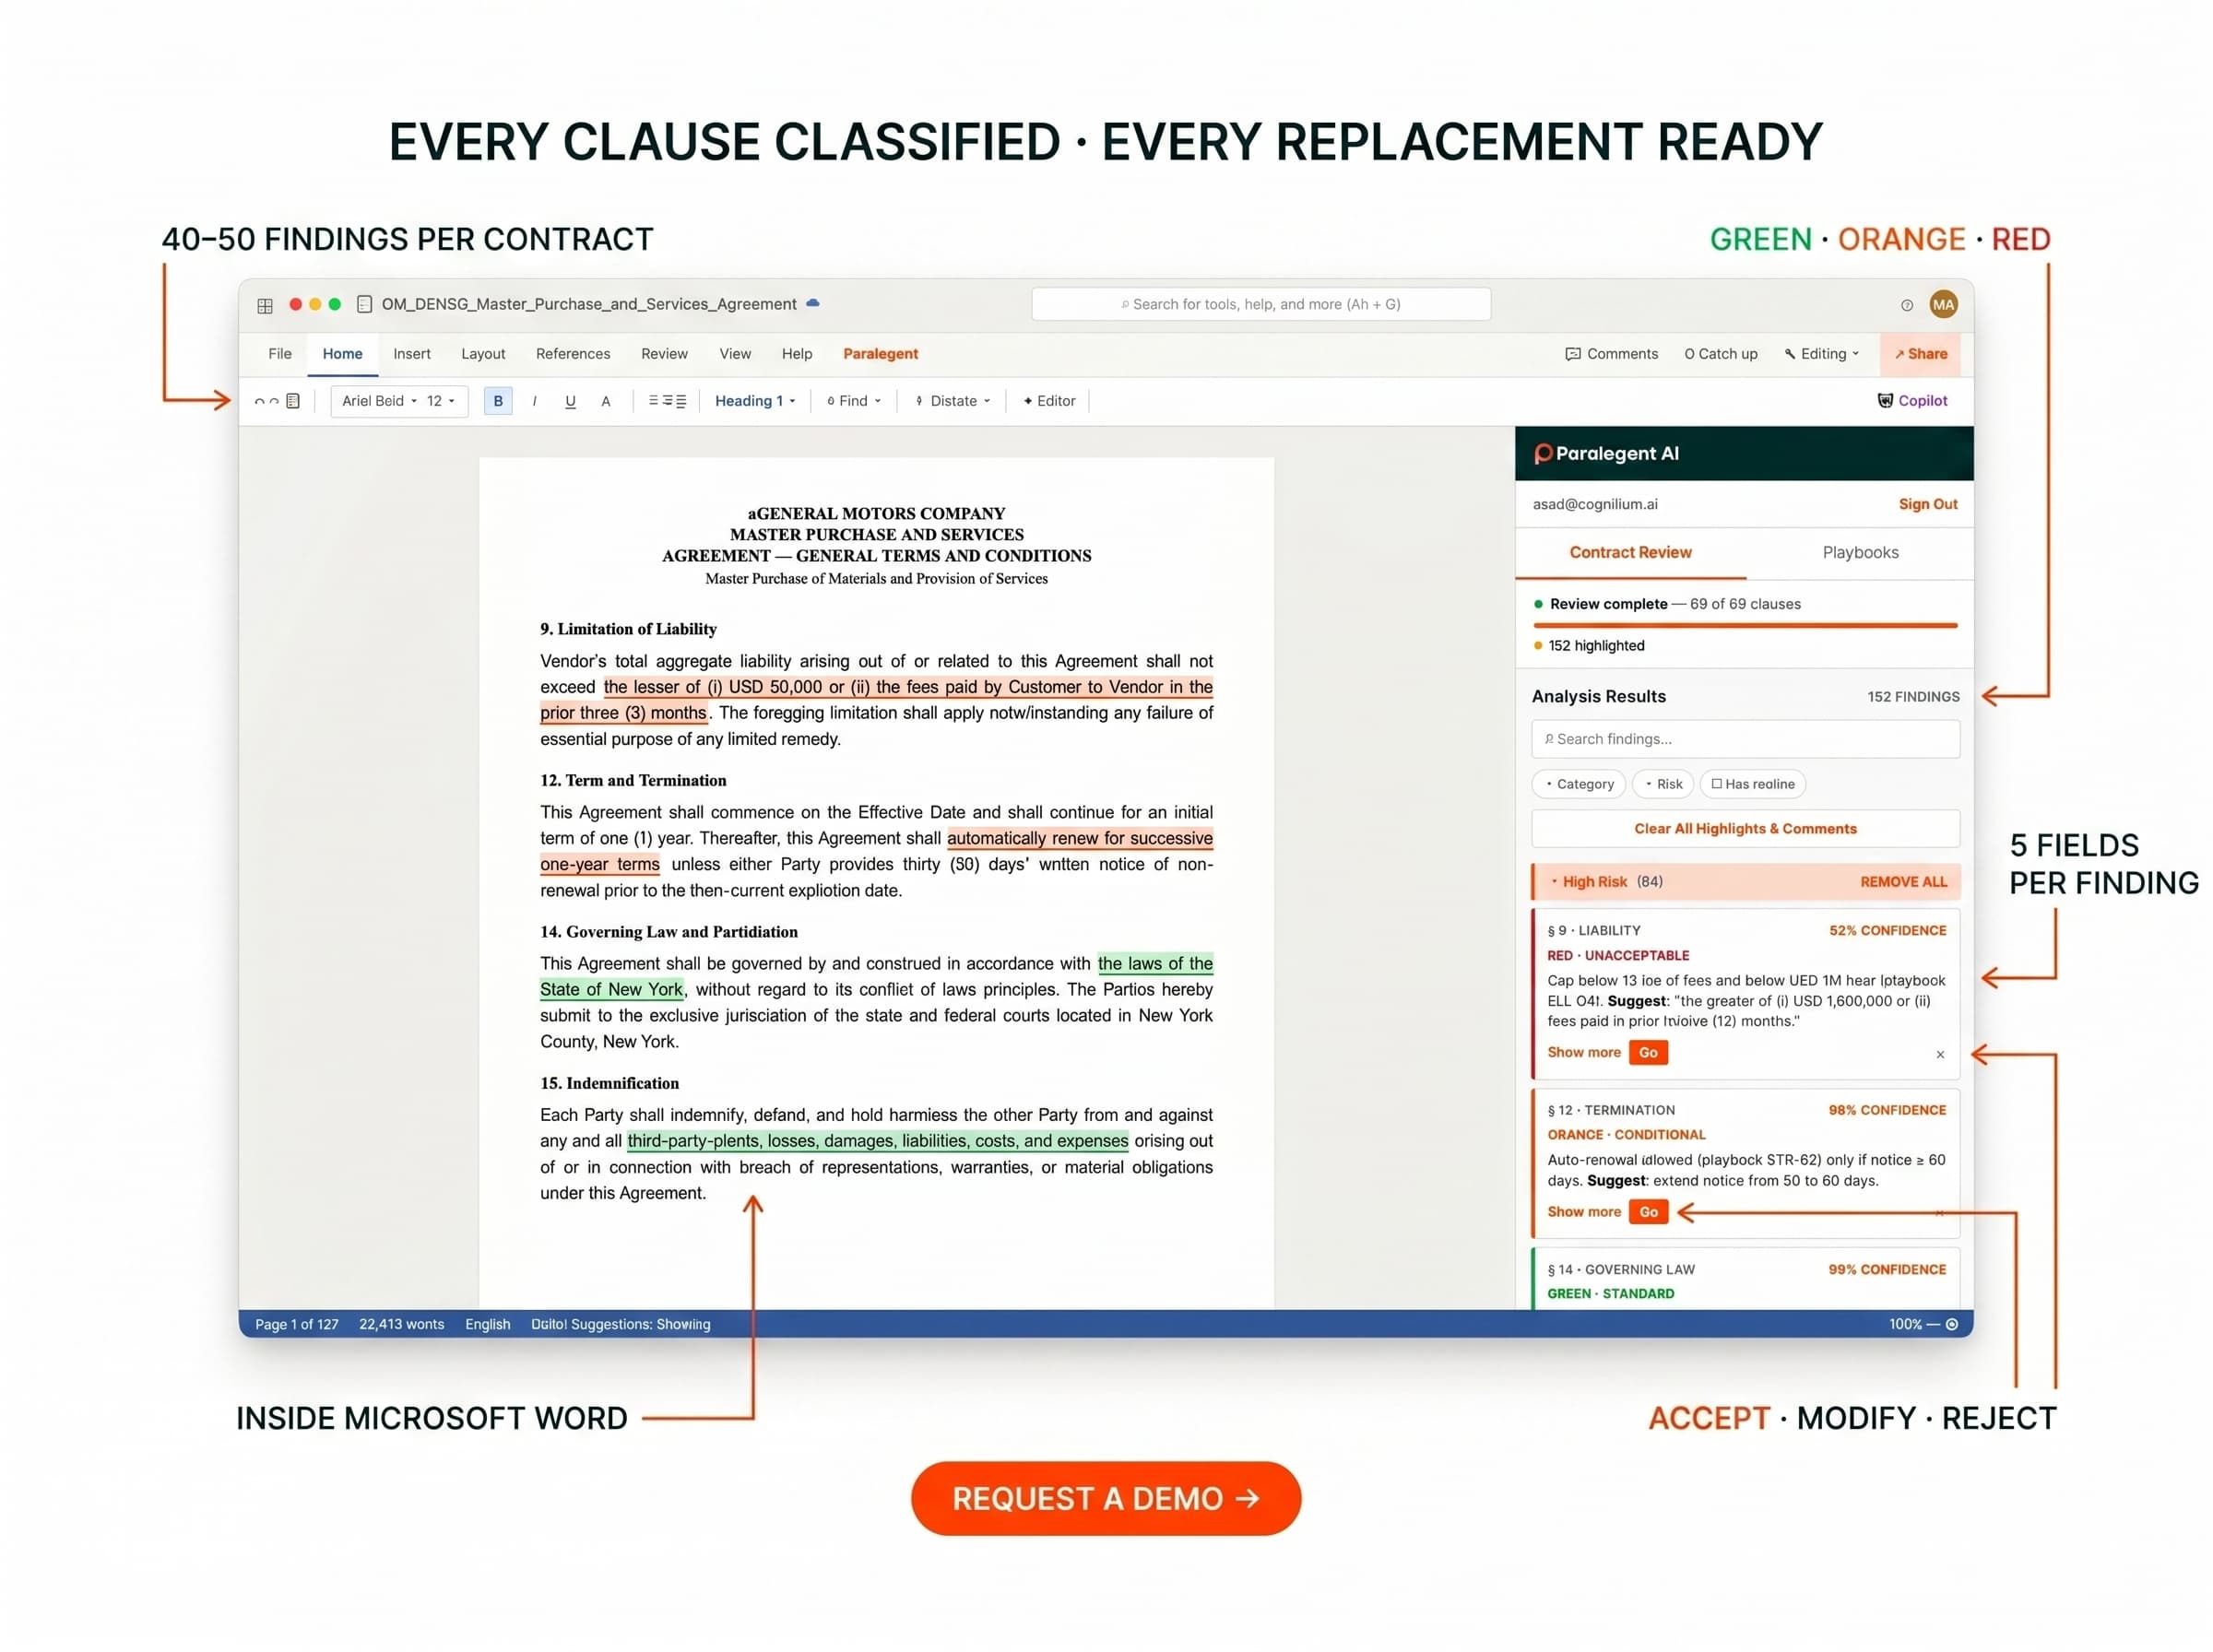
Task: Click the Search findings field
Action: [x=1745, y=740]
